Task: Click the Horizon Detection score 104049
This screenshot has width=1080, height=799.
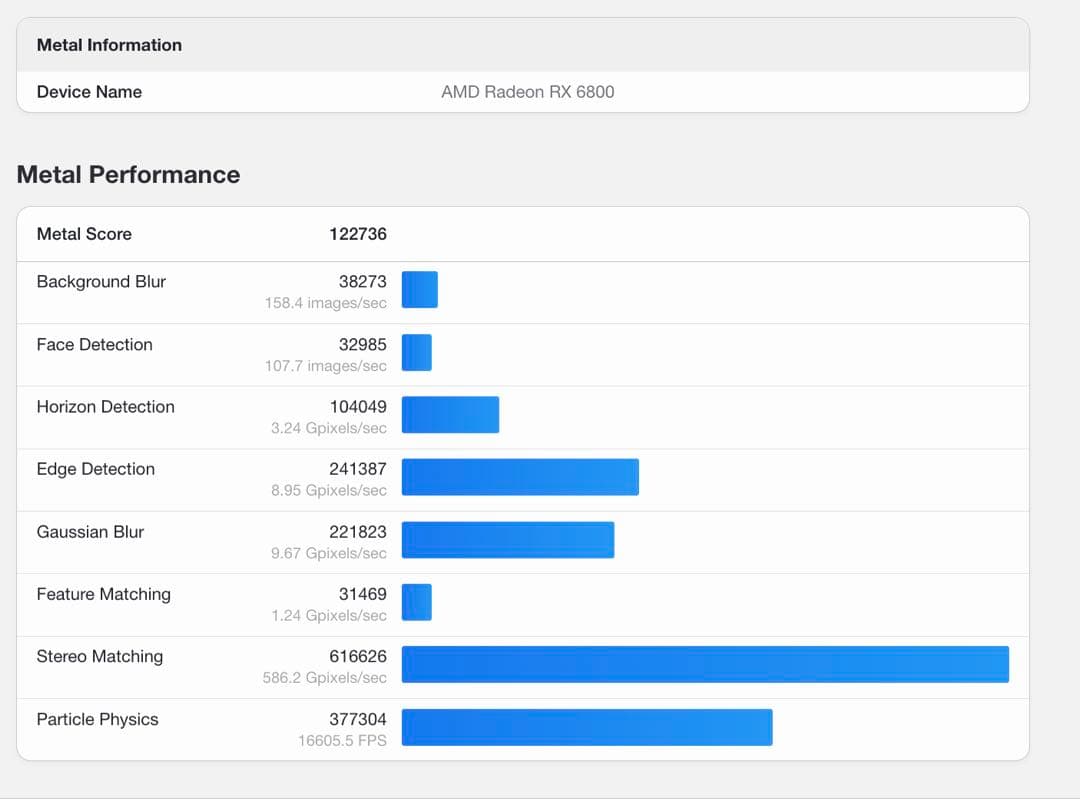Action: (x=357, y=407)
